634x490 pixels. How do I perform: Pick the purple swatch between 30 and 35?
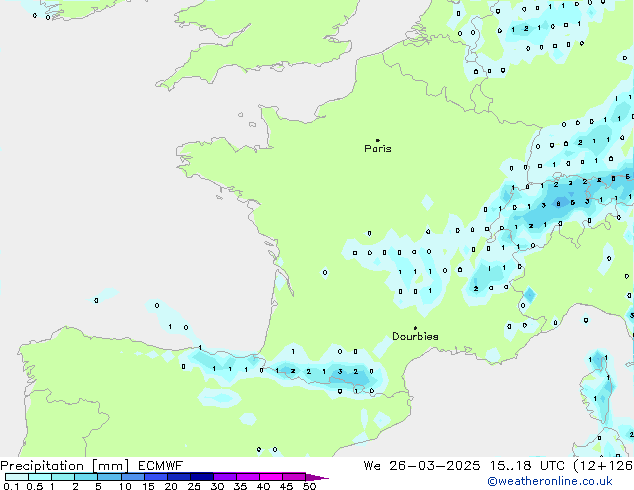click(225, 477)
